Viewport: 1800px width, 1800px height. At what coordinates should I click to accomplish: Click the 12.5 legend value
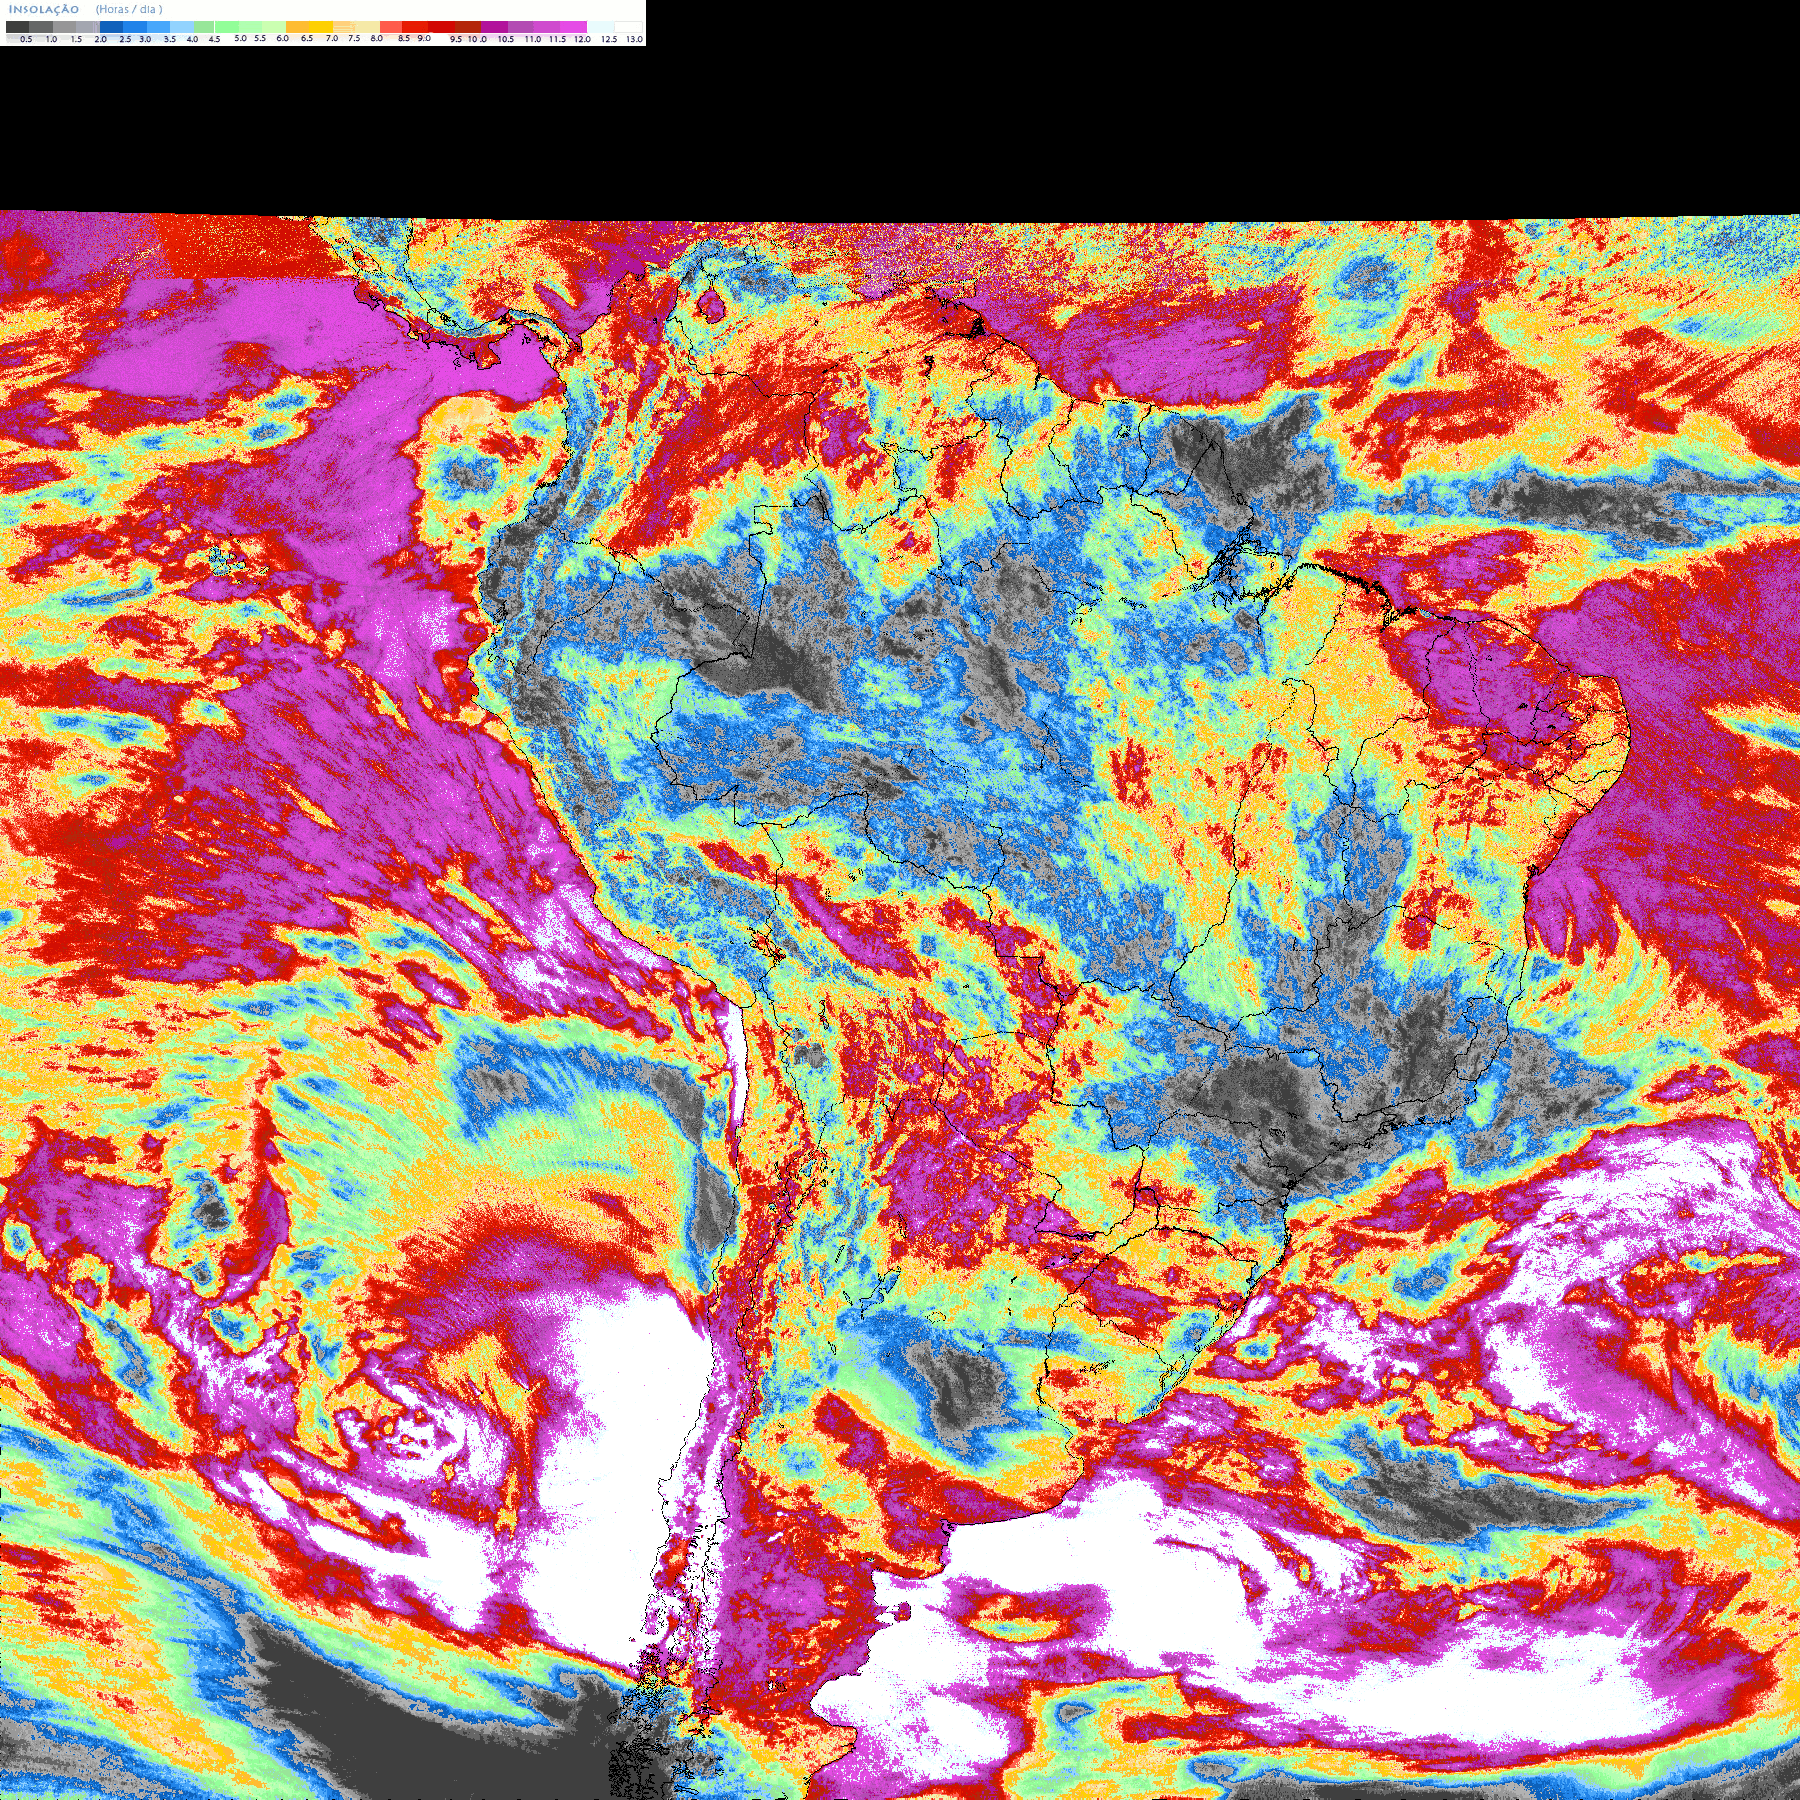point(609,39)
